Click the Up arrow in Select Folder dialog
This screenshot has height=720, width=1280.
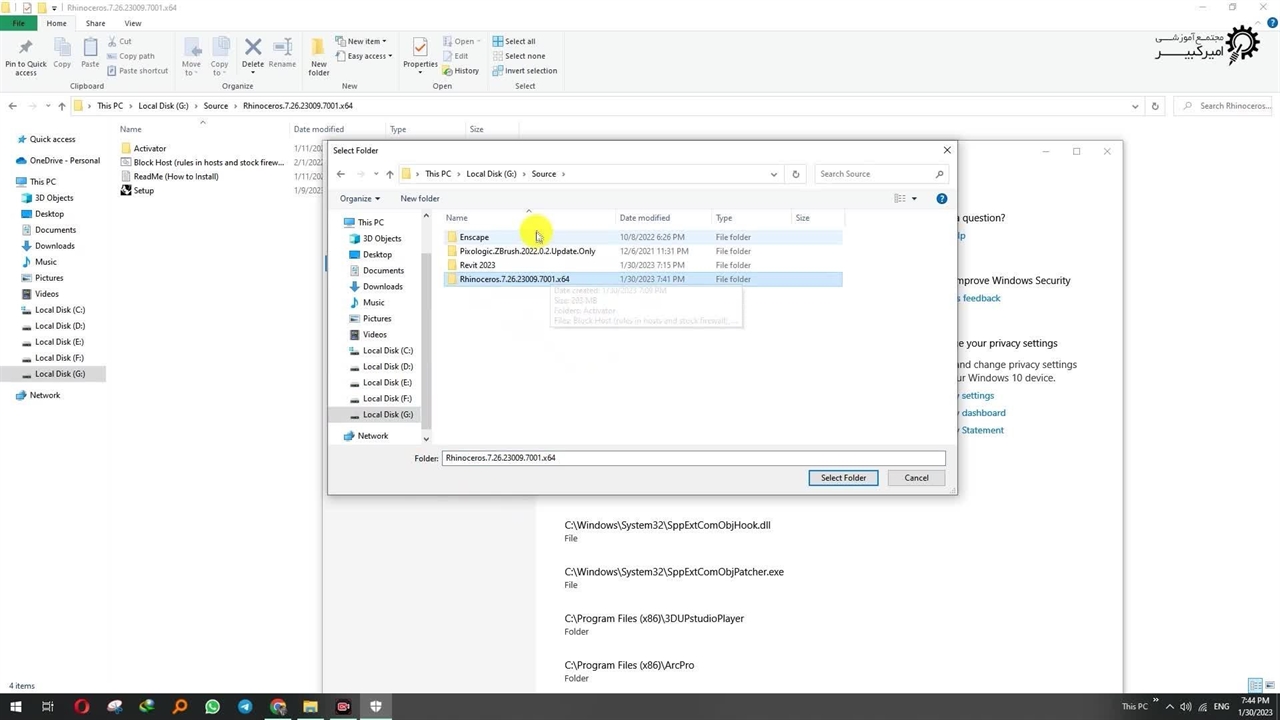tap(390, 174)
